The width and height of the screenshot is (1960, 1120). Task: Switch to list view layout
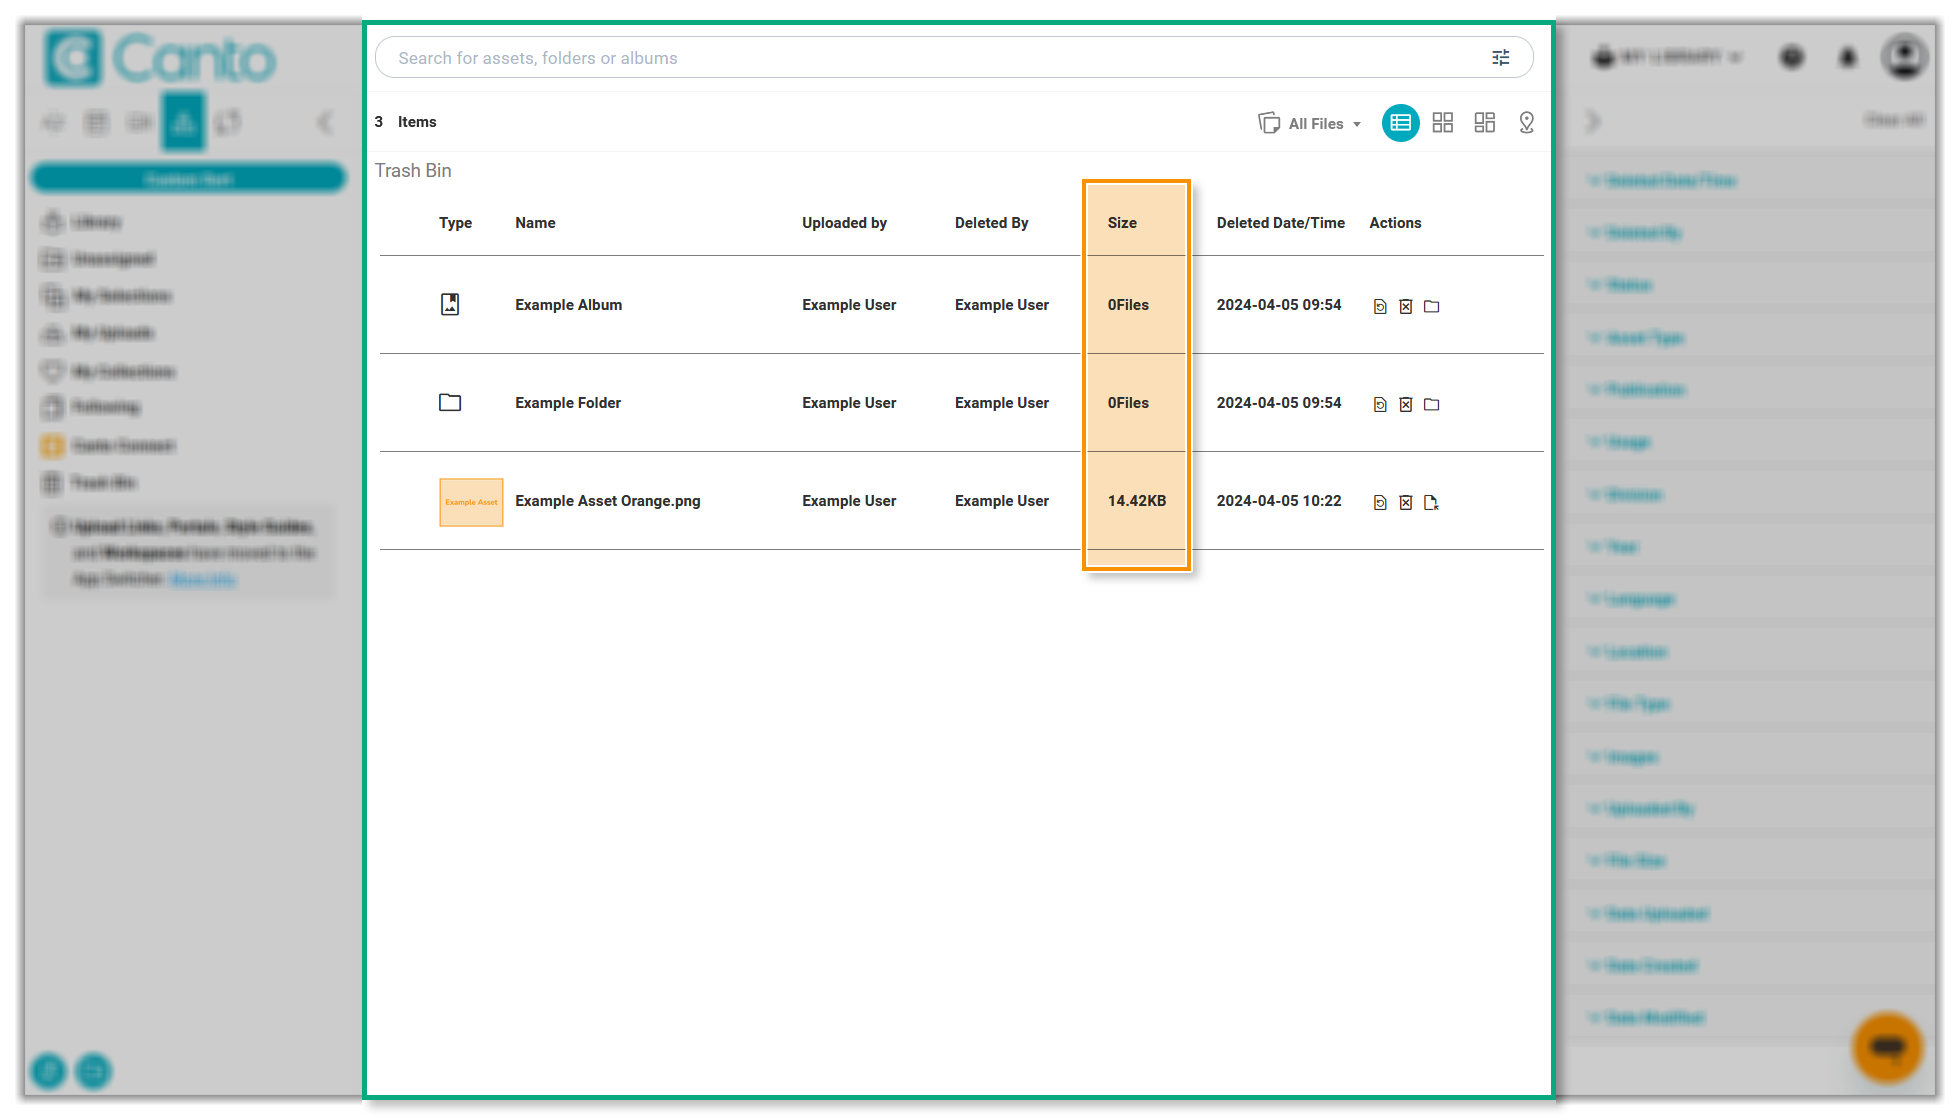click(x=1400, y=123)
